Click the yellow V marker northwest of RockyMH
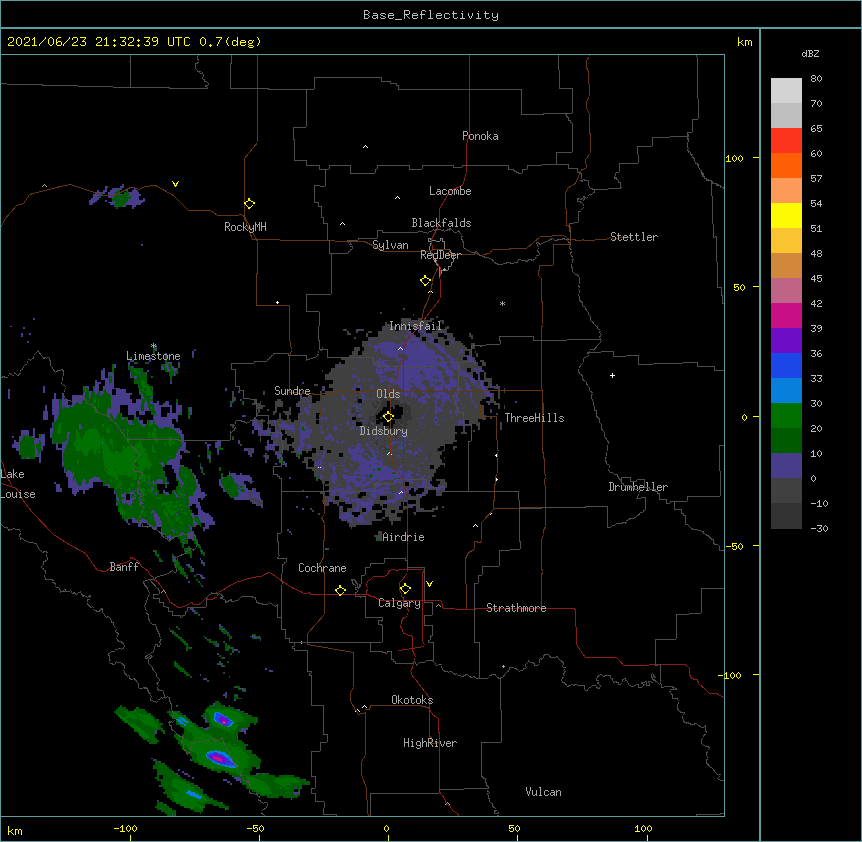 point(175,184)
